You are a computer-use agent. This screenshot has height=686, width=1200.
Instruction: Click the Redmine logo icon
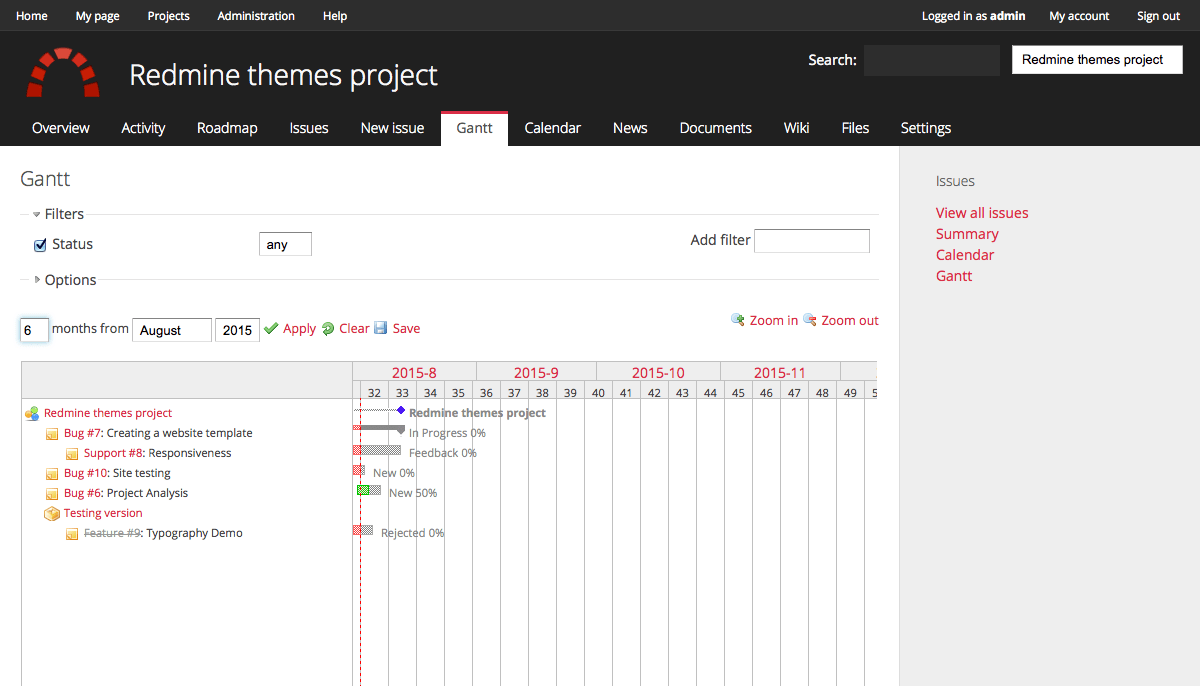click(63, 73)
